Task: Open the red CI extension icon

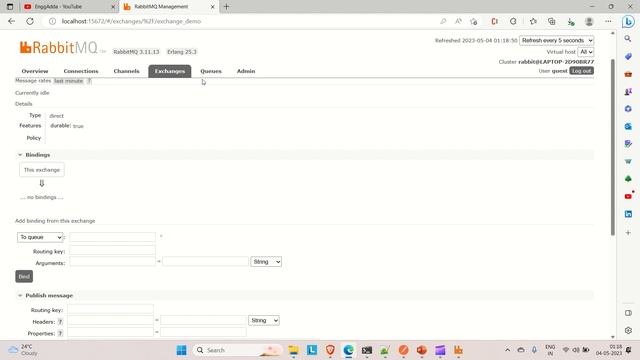Action: [494, 21]
